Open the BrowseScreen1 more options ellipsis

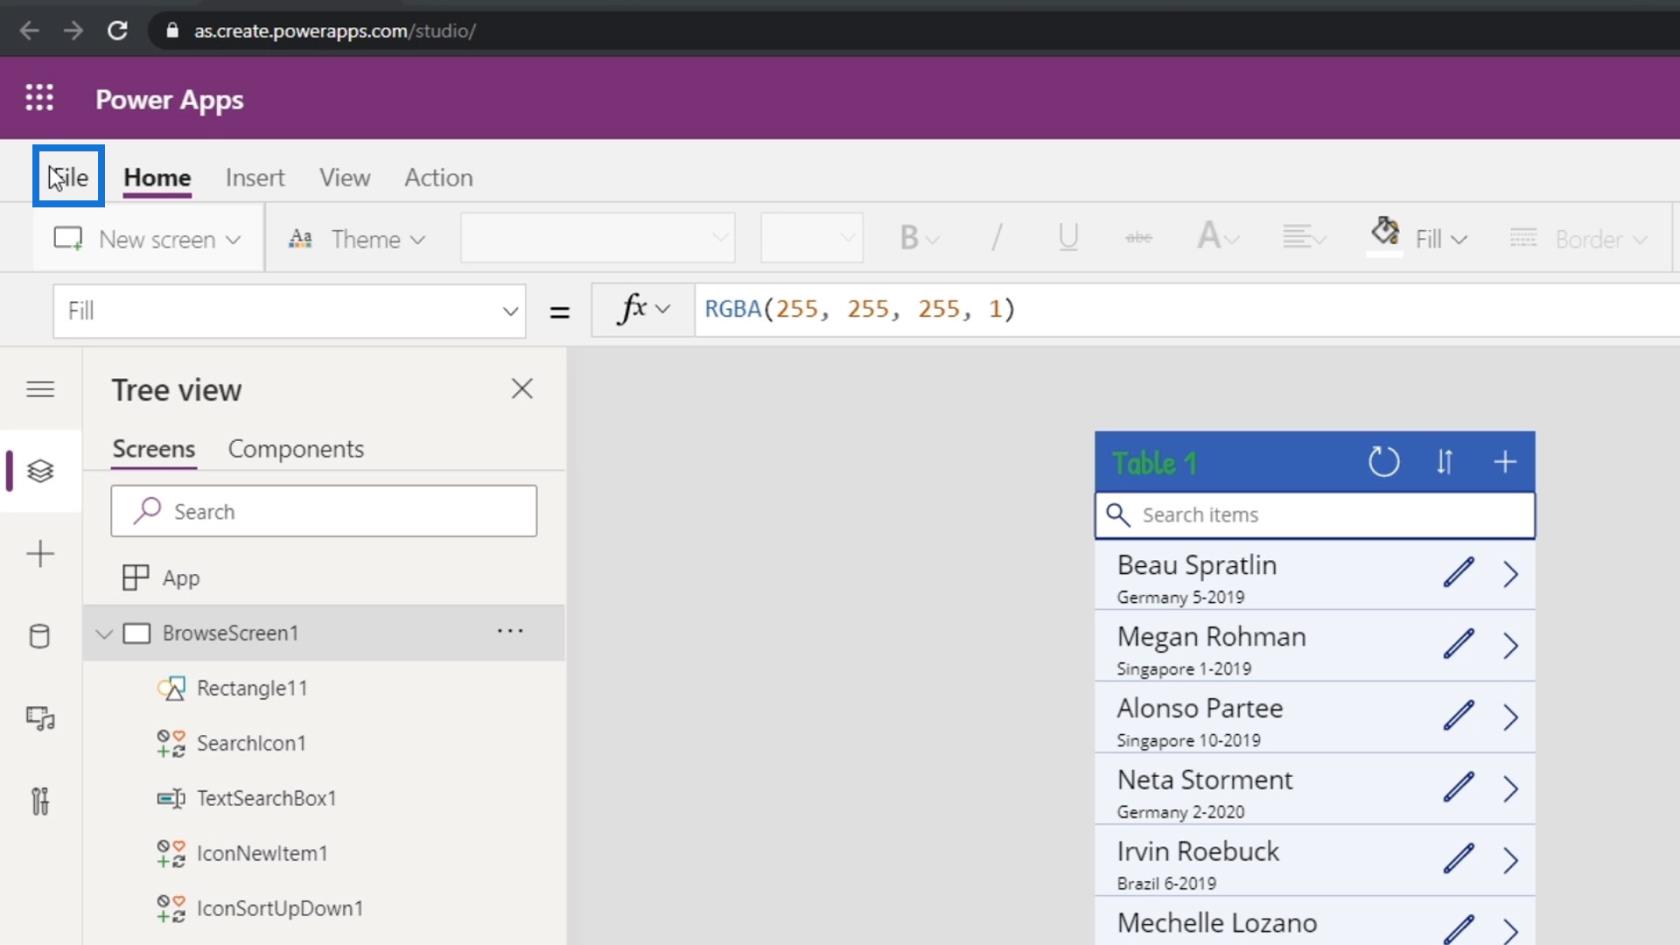pos(510,631)
